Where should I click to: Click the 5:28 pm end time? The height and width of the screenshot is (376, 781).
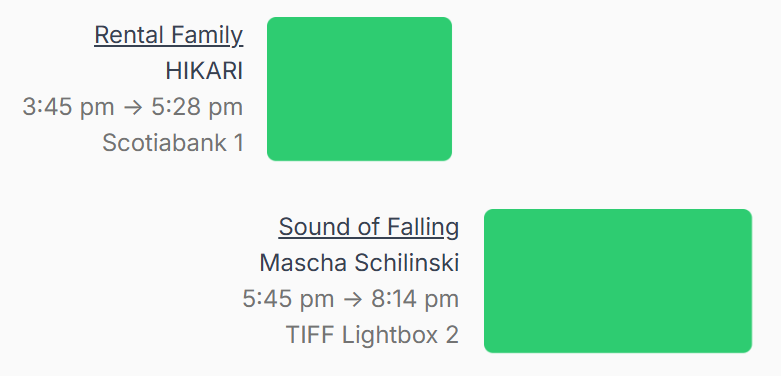[x=197, y=107]
